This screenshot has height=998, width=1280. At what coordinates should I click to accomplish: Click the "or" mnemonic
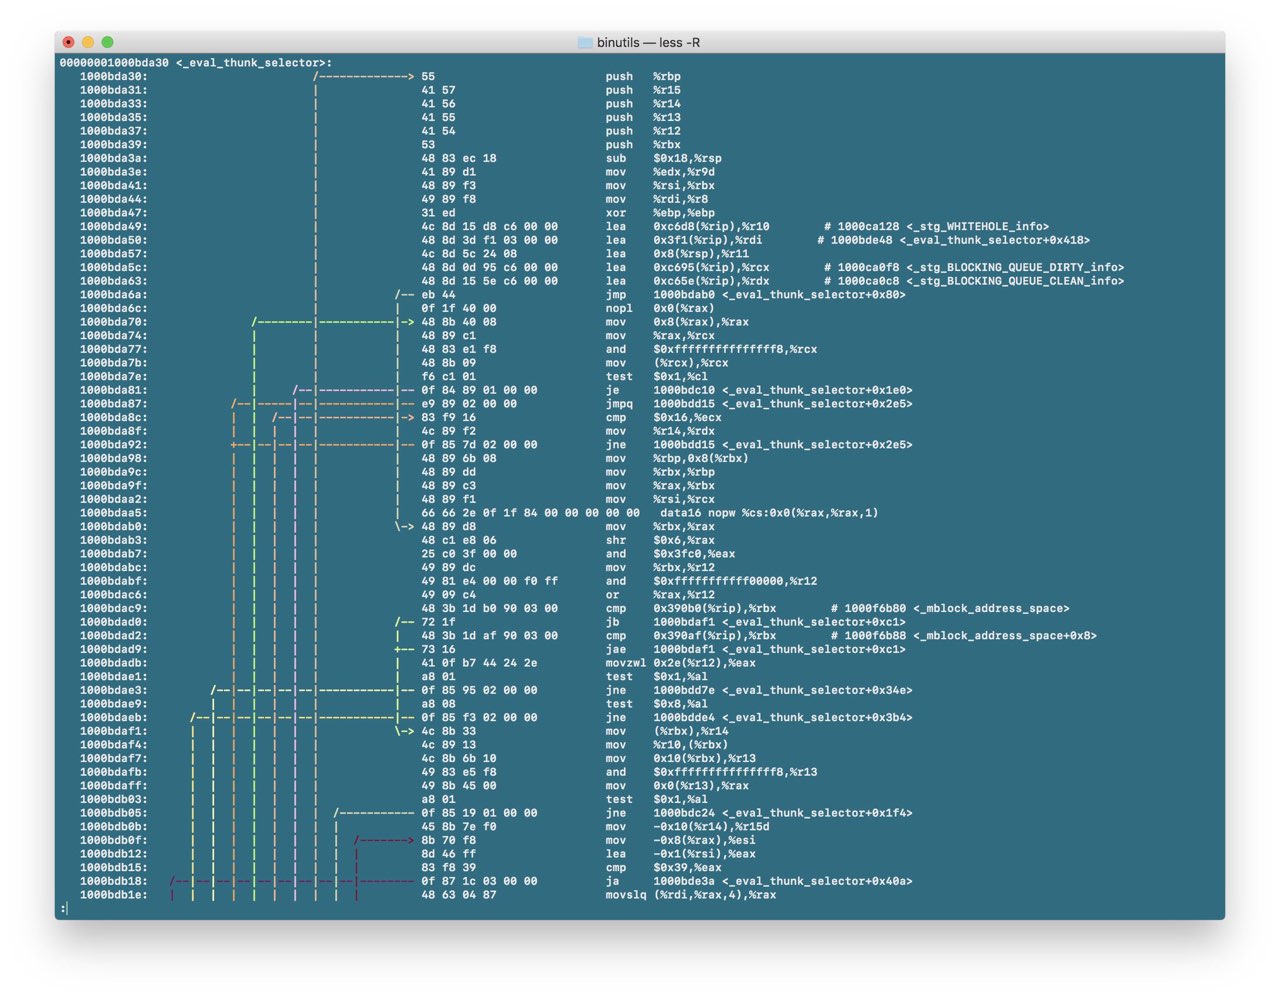613,595
